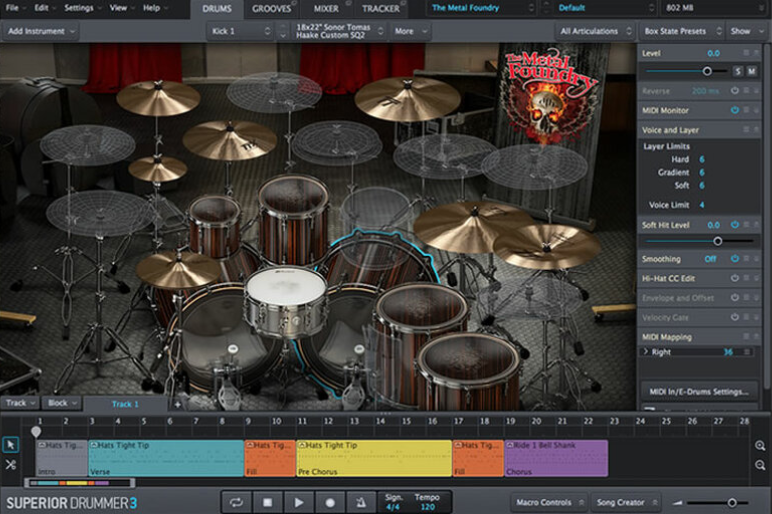772x514 pixels.
Task: Open the All Articulations dropdown
Action: tap(595, 31)
